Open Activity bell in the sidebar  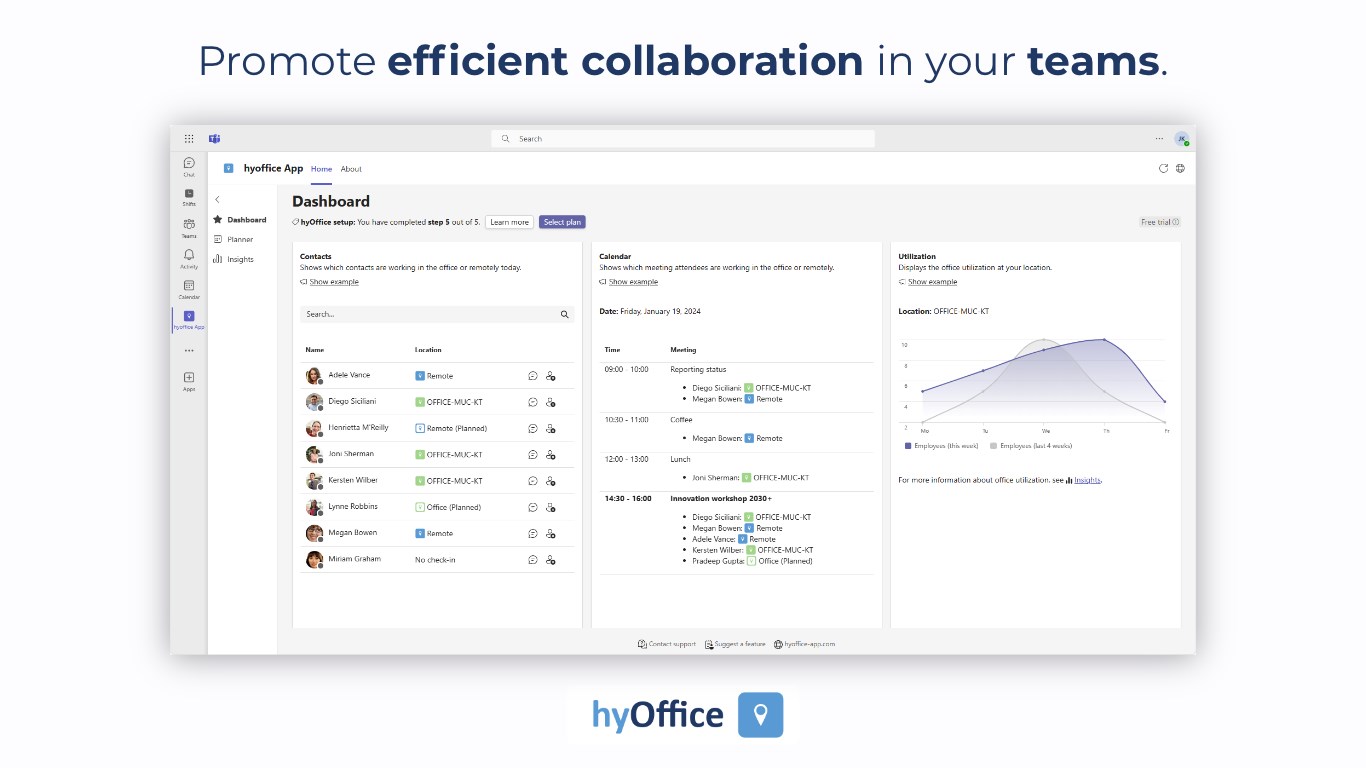pyautogui.click(x=189, y=258)
